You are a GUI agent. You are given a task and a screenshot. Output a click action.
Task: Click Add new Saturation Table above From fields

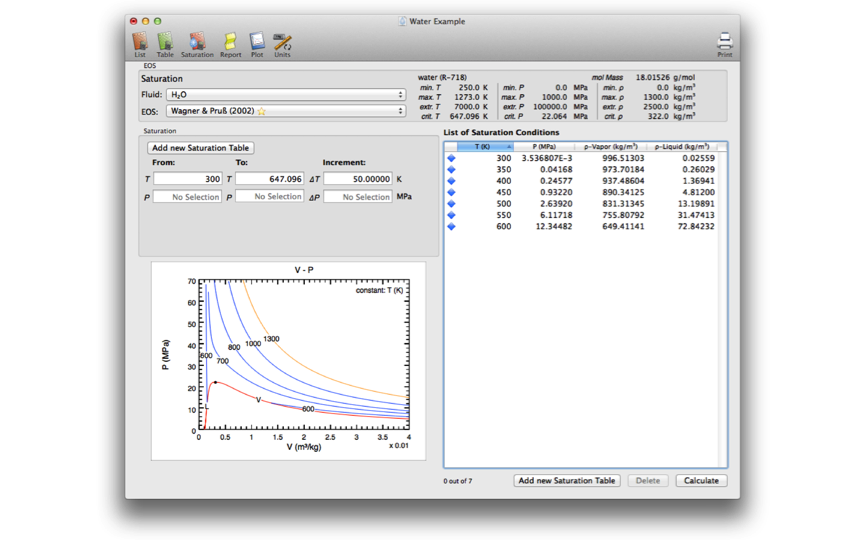(x=201, y=148)
